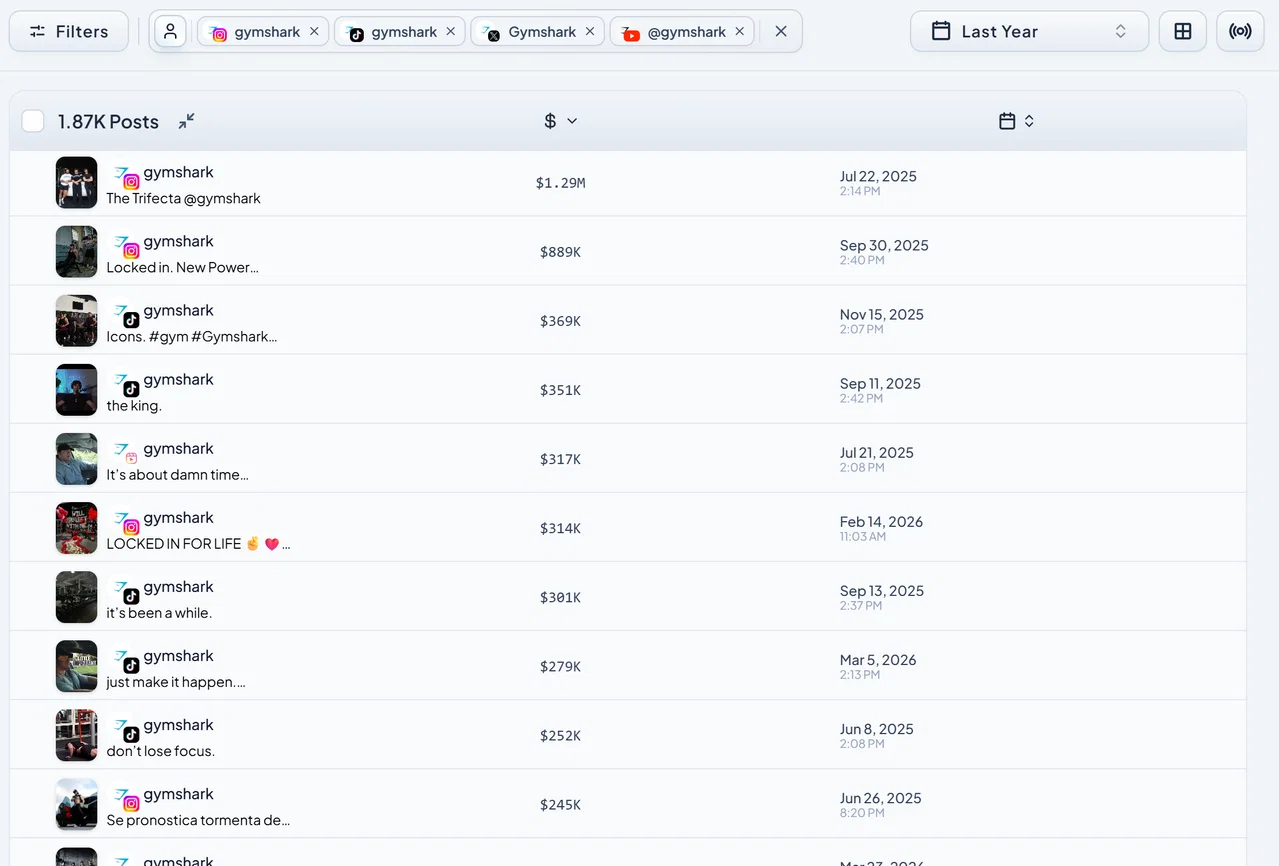Viewport: 1279px width, 866px height.
Task: Open thumbnail of Se pronostica tormenta post
Action: click(76, 804)
